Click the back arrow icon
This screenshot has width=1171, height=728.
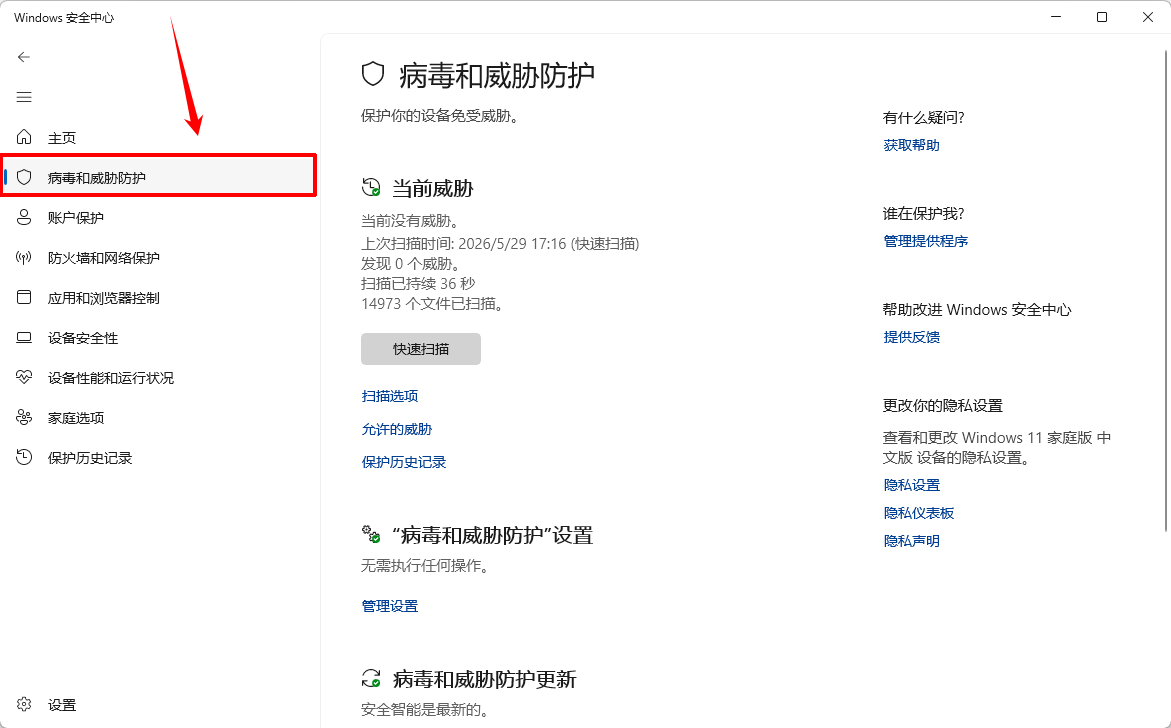coord(24,57)
